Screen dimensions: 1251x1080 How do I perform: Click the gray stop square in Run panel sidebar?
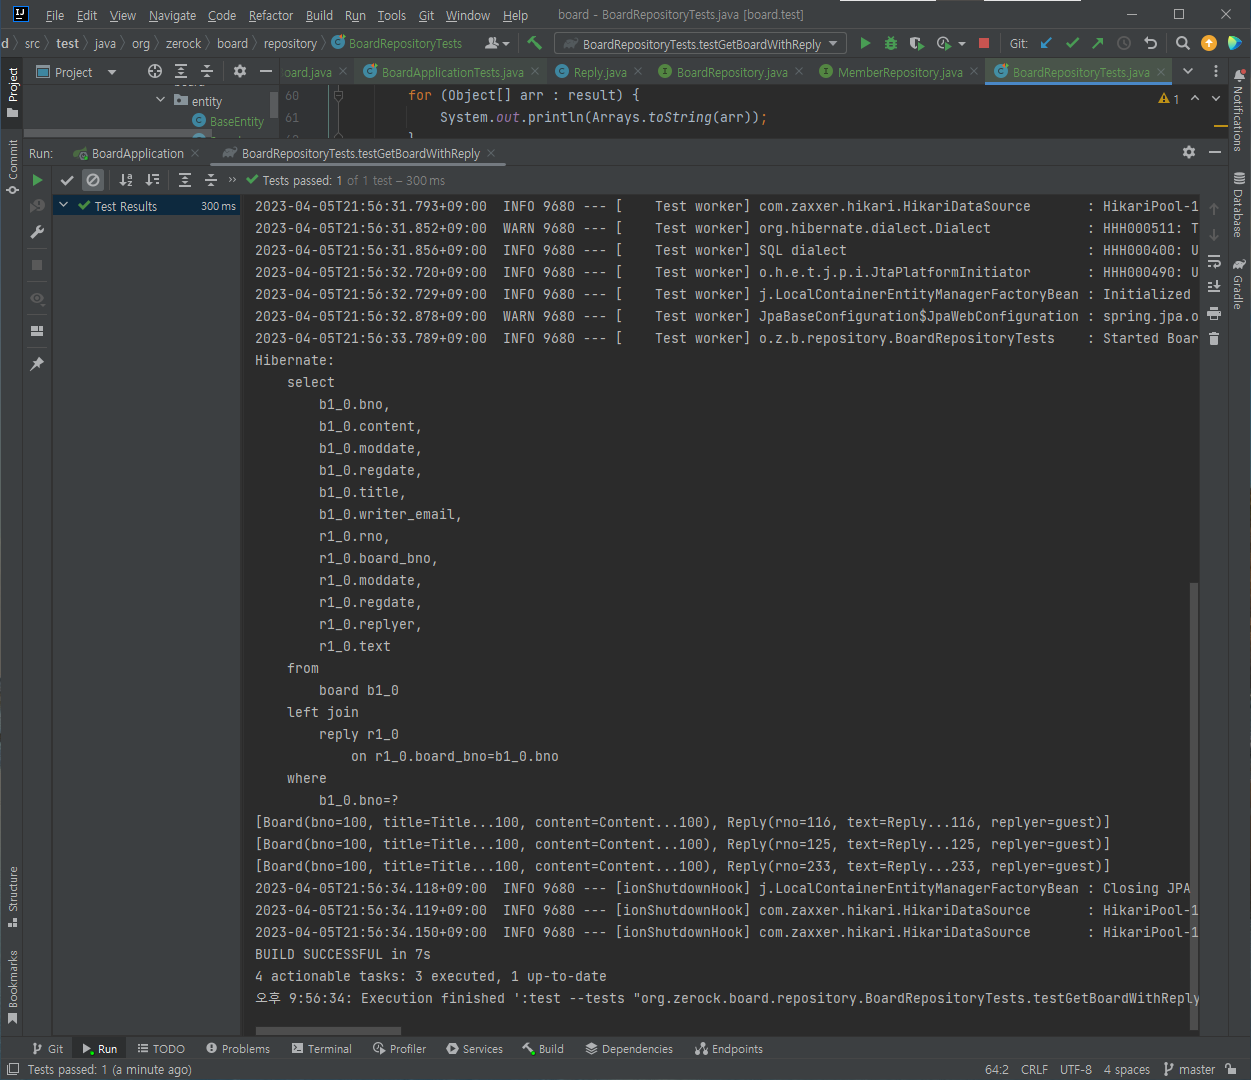[x=37, y=265]
